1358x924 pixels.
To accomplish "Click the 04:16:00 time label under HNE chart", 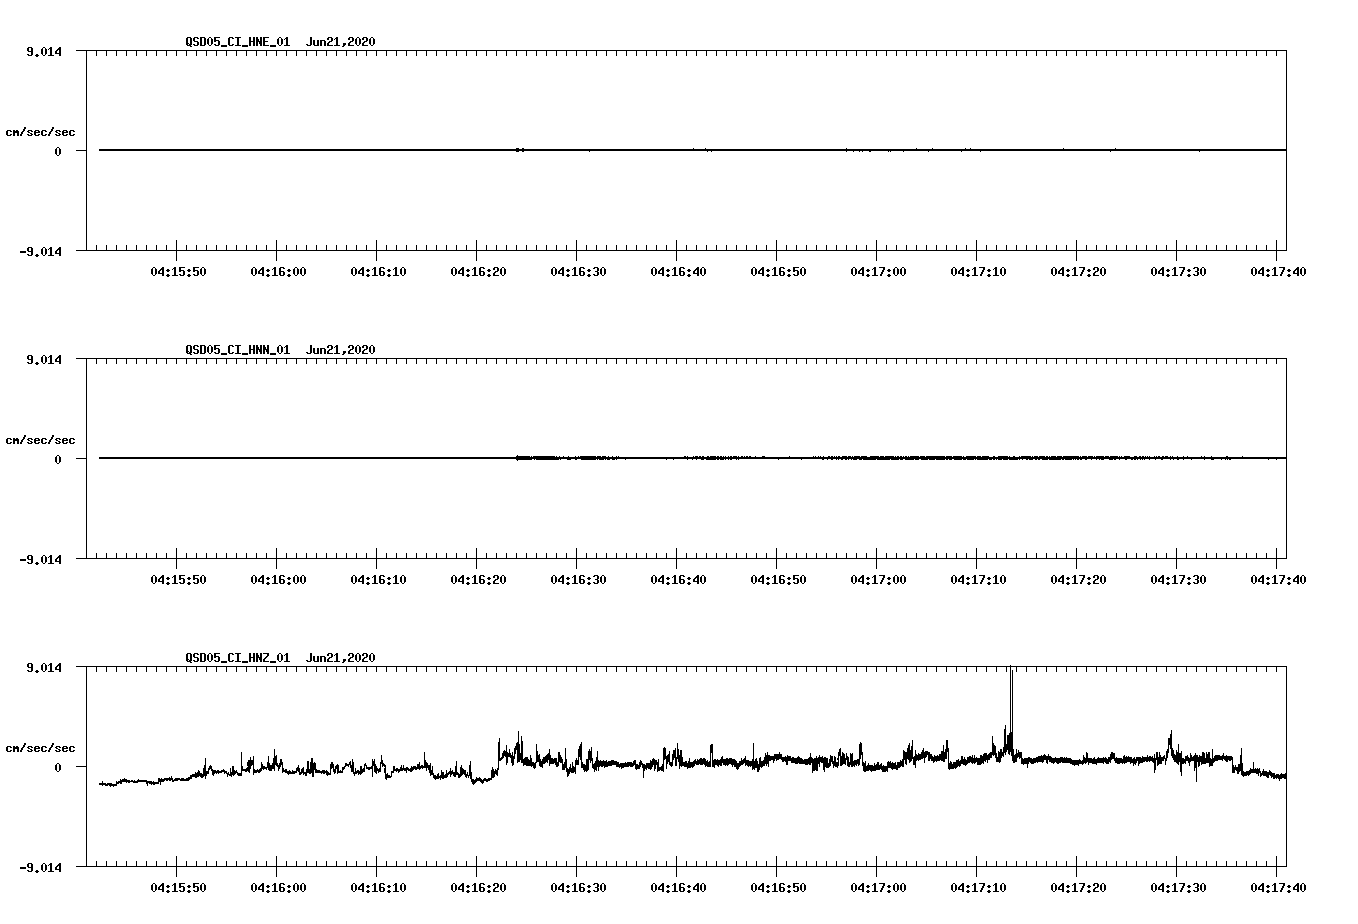I will click(x=278, y=271).
